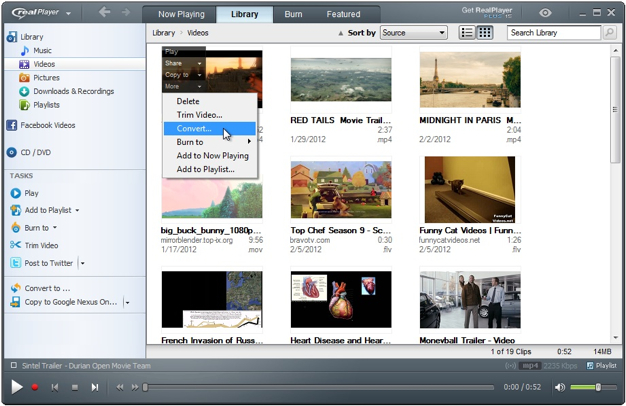This screenshot has width=626, height=406.
Task: Select the Moneyball Trailer thumbnail
Action: point(470,299)
